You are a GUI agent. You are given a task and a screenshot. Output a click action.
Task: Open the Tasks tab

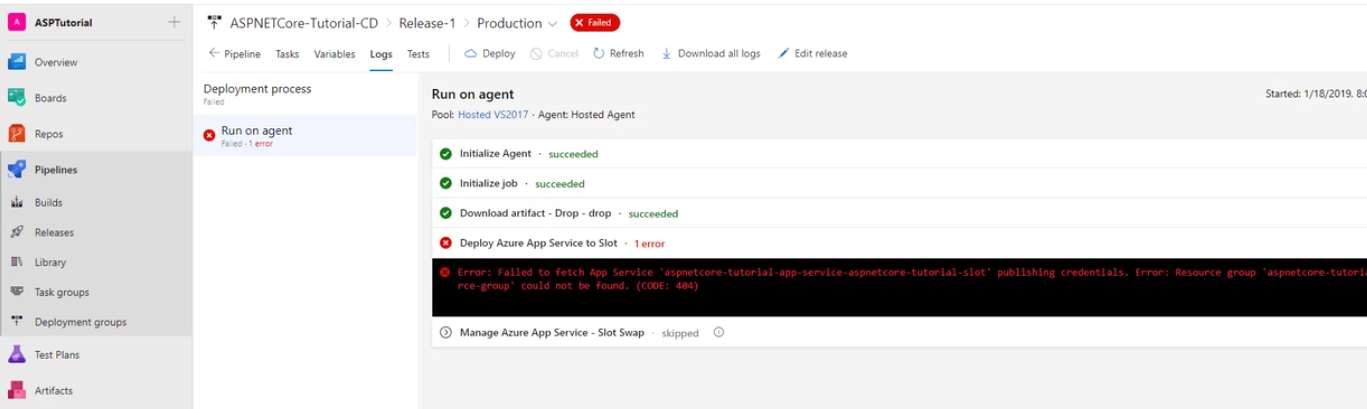287,54
